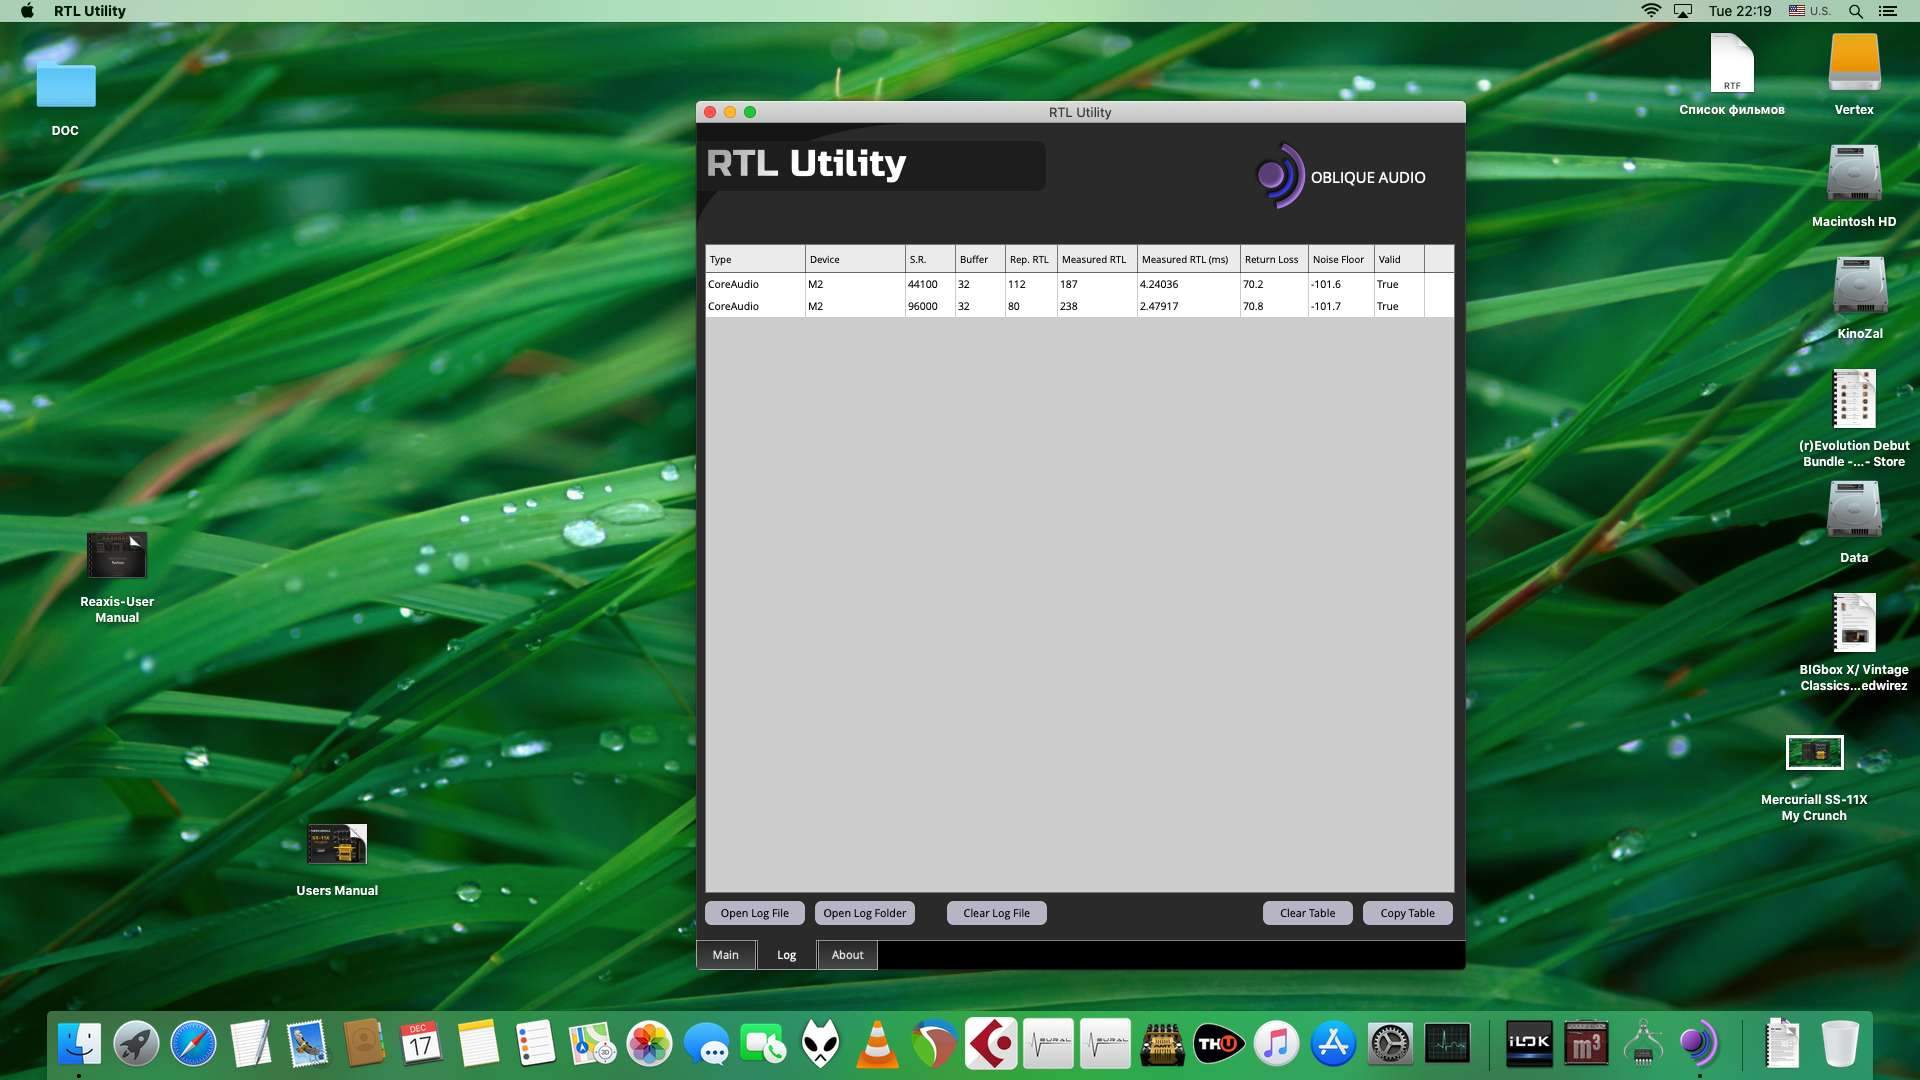Click RTL Utility icon in dock
1920x1080 pixels.
pos(1698,1045)
